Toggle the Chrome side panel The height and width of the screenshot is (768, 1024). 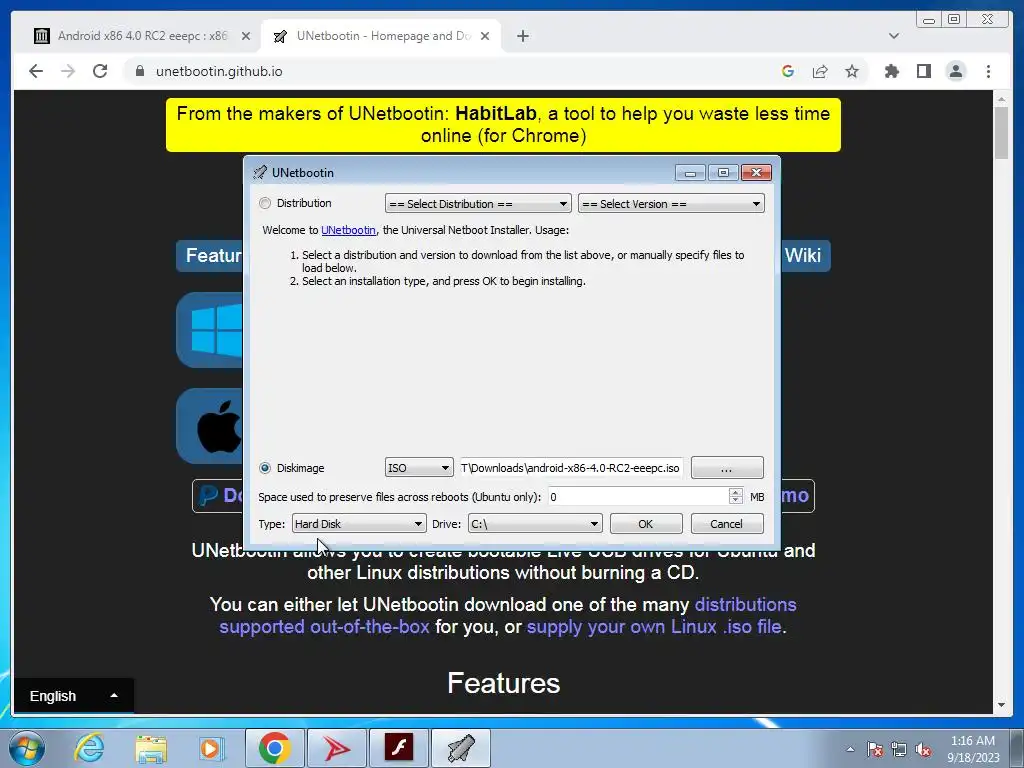click(x=923, y=71)
